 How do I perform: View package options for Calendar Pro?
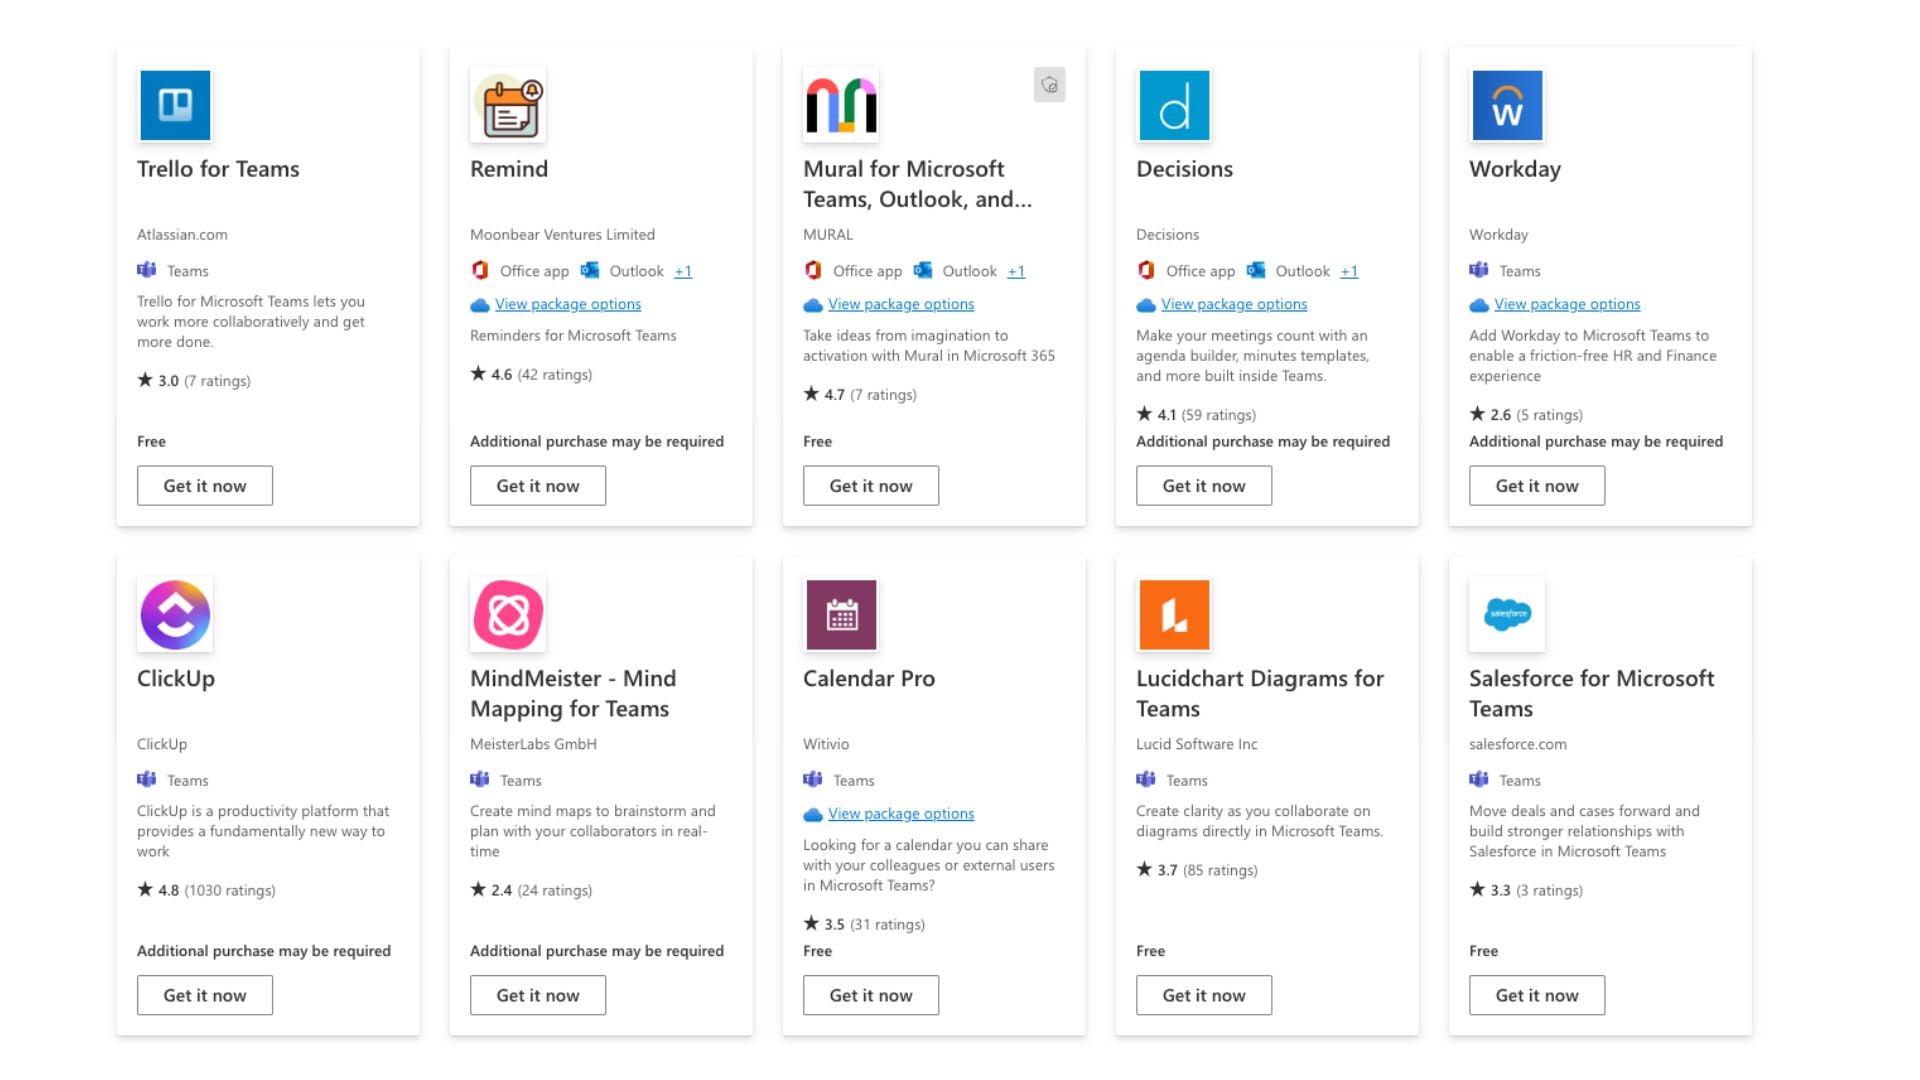(x=901, y=814)
